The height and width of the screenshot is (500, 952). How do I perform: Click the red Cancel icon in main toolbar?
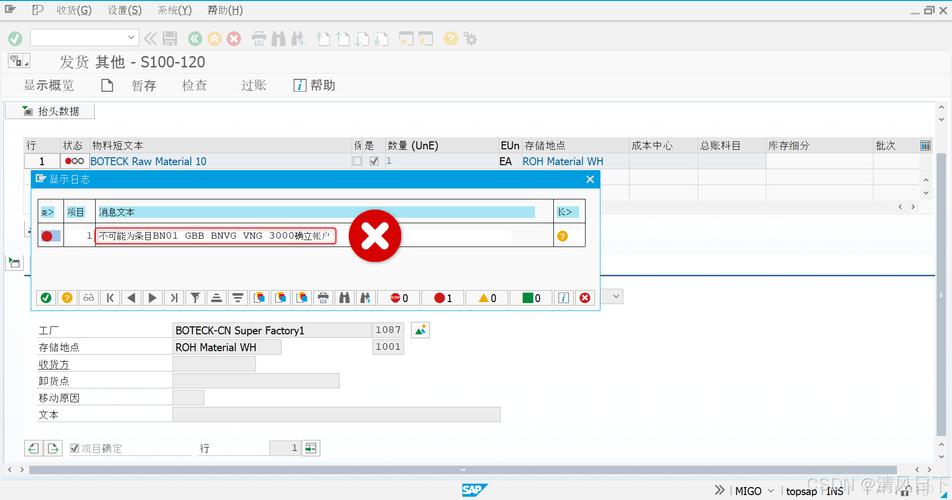[x=234, y=39]
